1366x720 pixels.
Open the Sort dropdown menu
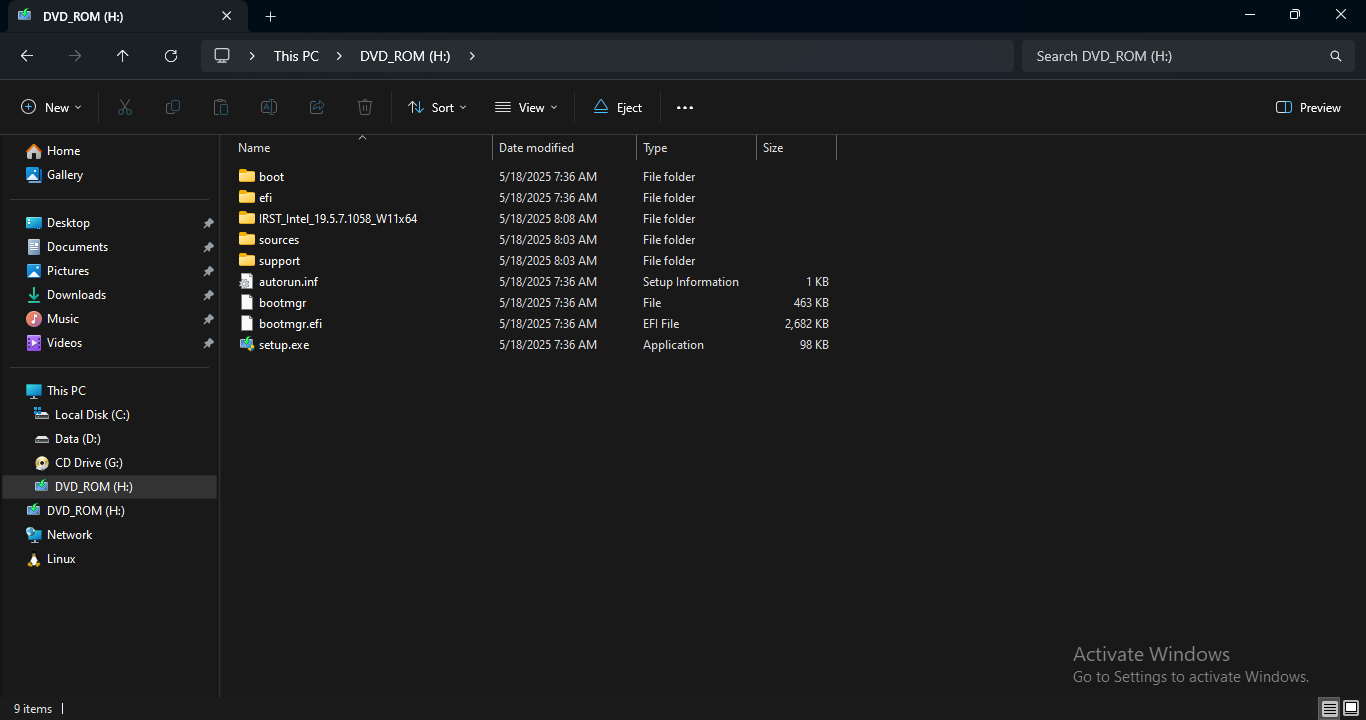click(x=437, y=107)
